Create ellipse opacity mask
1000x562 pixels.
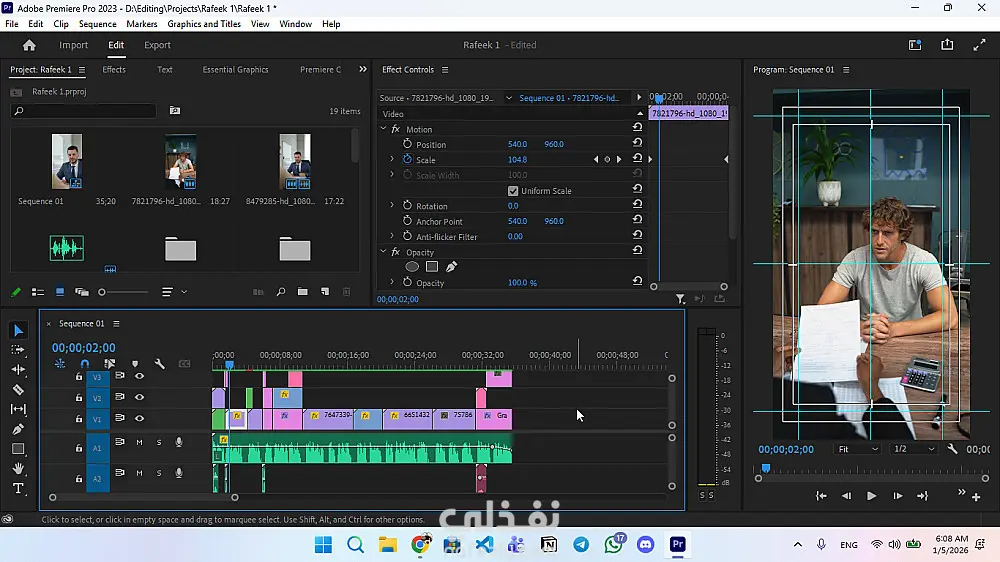coord(412,267)
